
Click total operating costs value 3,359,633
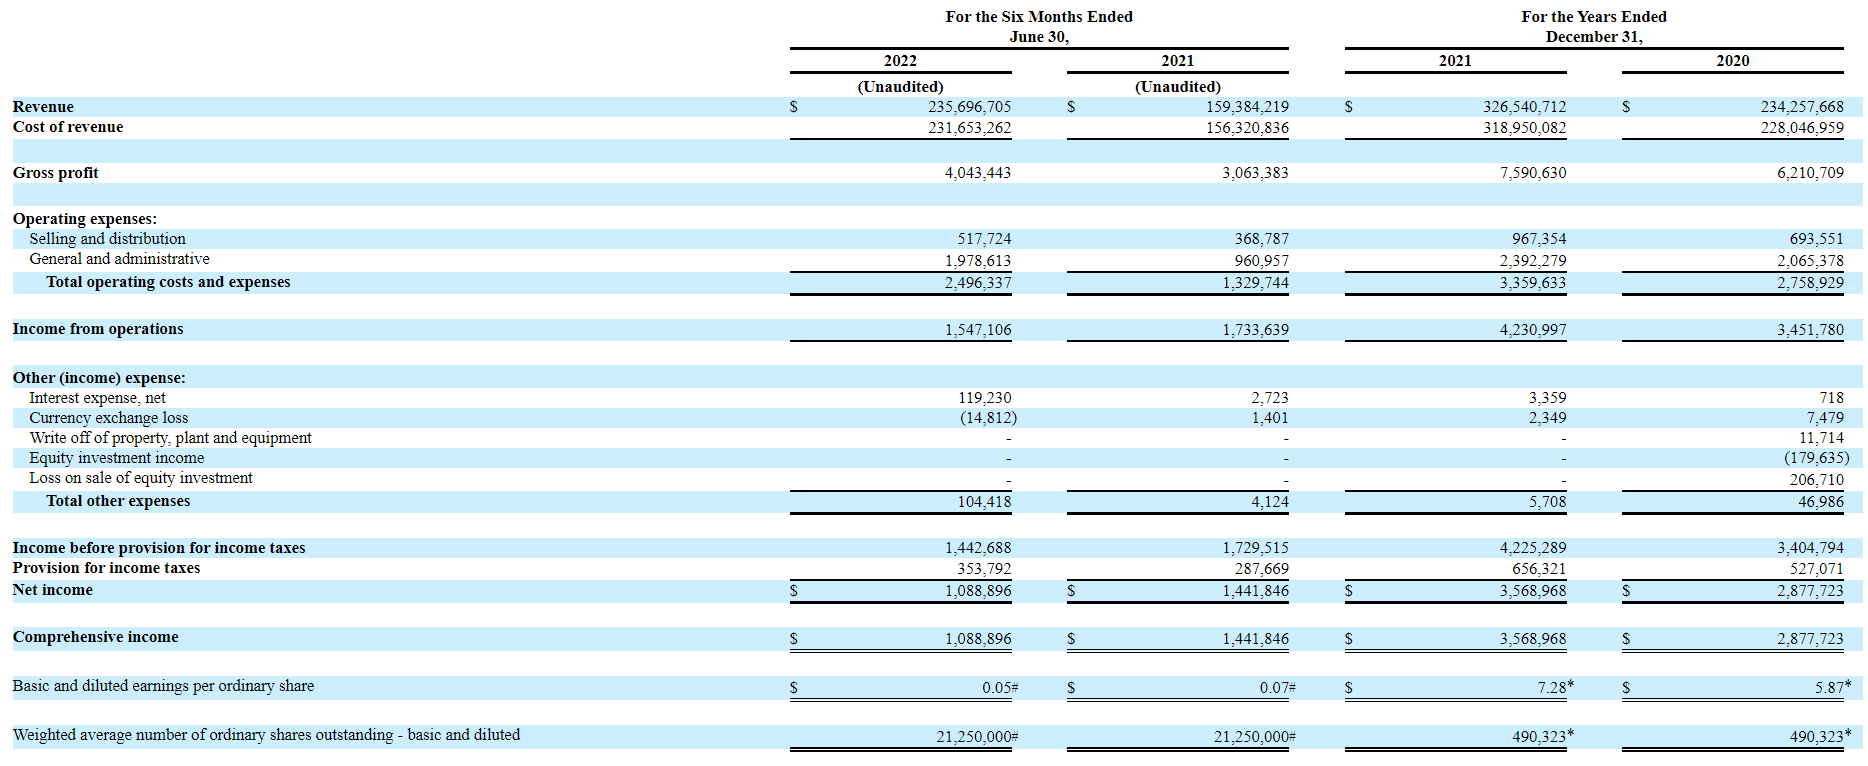click(1533, 283)
